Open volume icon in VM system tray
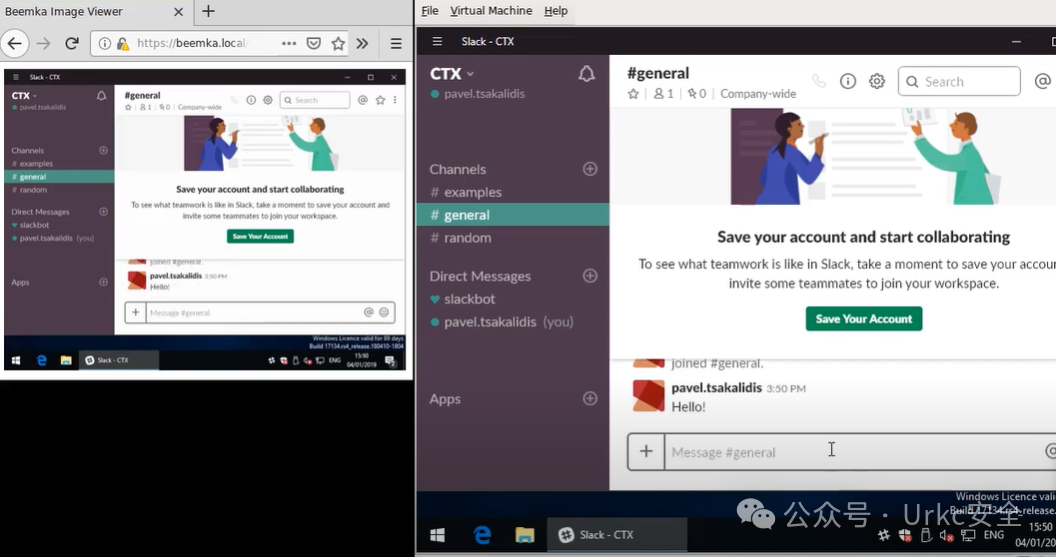Image resolution: width=1056 pixels, height=557 pixels. (x=947, y=535)
